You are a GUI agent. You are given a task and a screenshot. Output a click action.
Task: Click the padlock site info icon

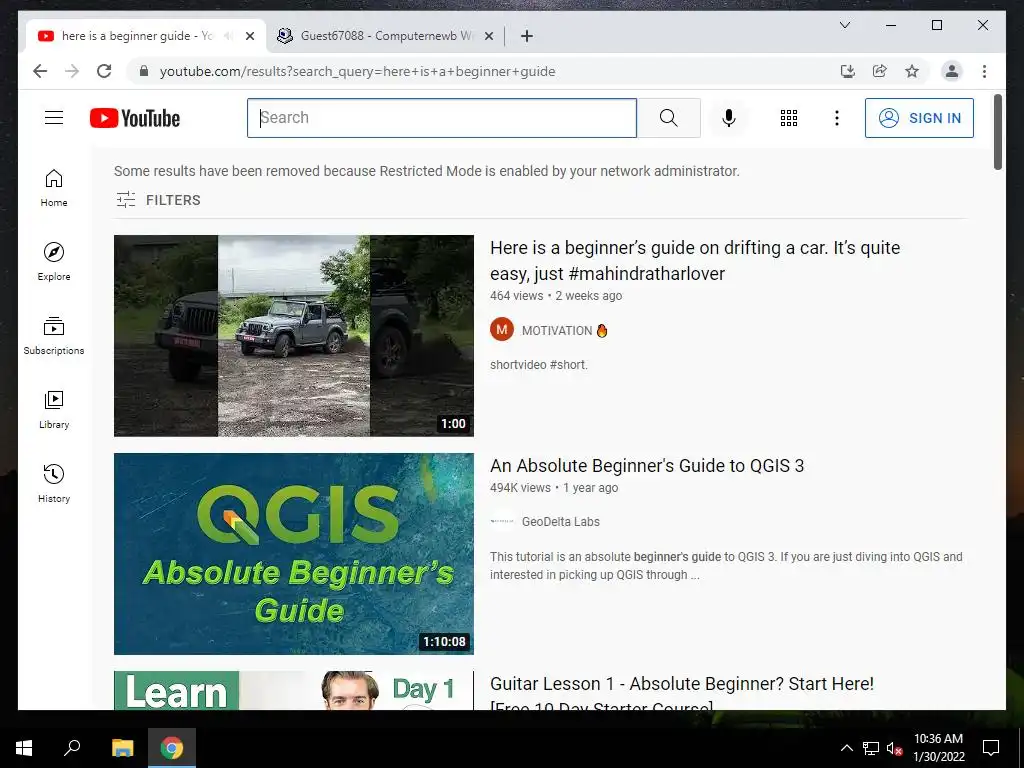tap(144, 71)
